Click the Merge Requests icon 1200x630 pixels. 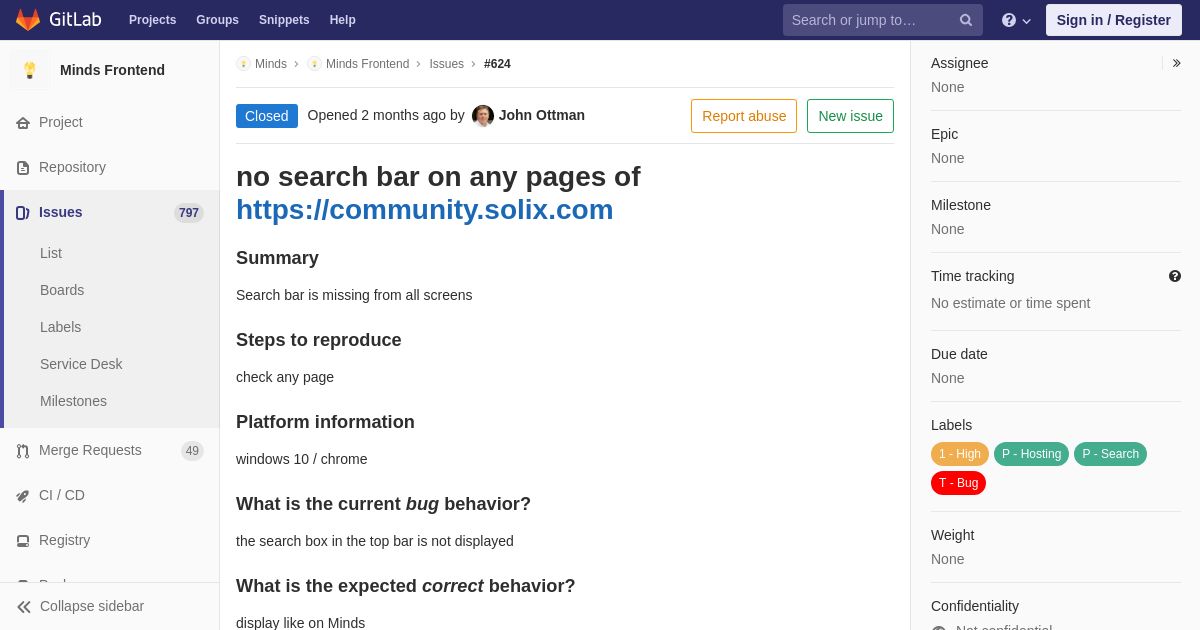coord(23,451)
